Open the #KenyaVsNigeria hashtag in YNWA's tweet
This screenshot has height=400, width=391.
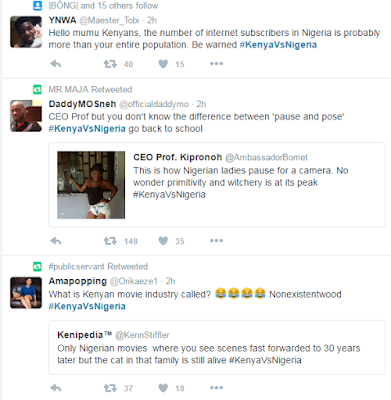278,45
